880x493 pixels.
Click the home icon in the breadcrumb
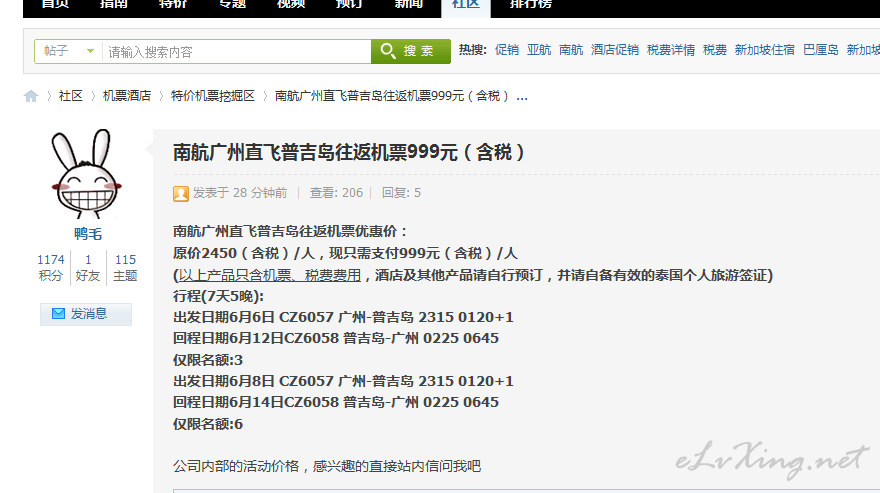[x=31, y=96]
